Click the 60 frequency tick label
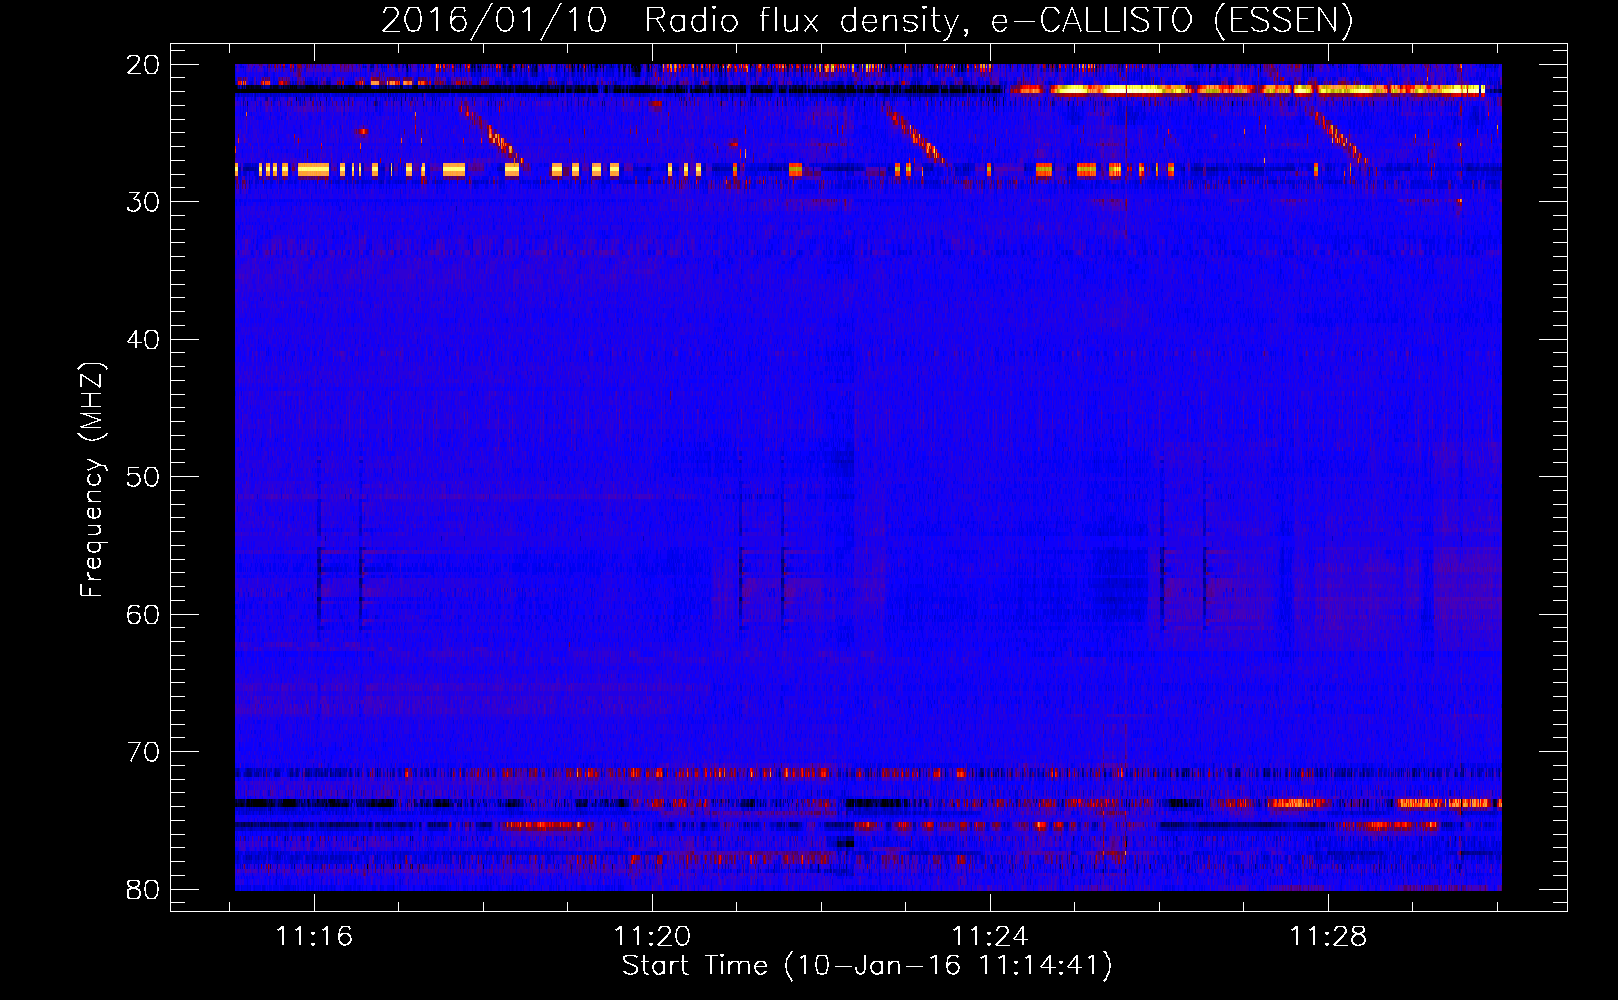Image resolution: width=1618 pixels, height=1000 pixels. click(143, 615)
